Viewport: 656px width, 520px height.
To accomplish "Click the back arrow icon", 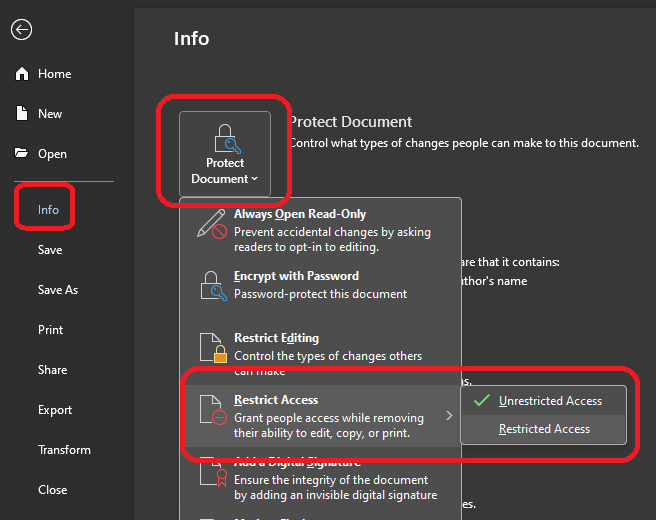I will tap(21, 30).
